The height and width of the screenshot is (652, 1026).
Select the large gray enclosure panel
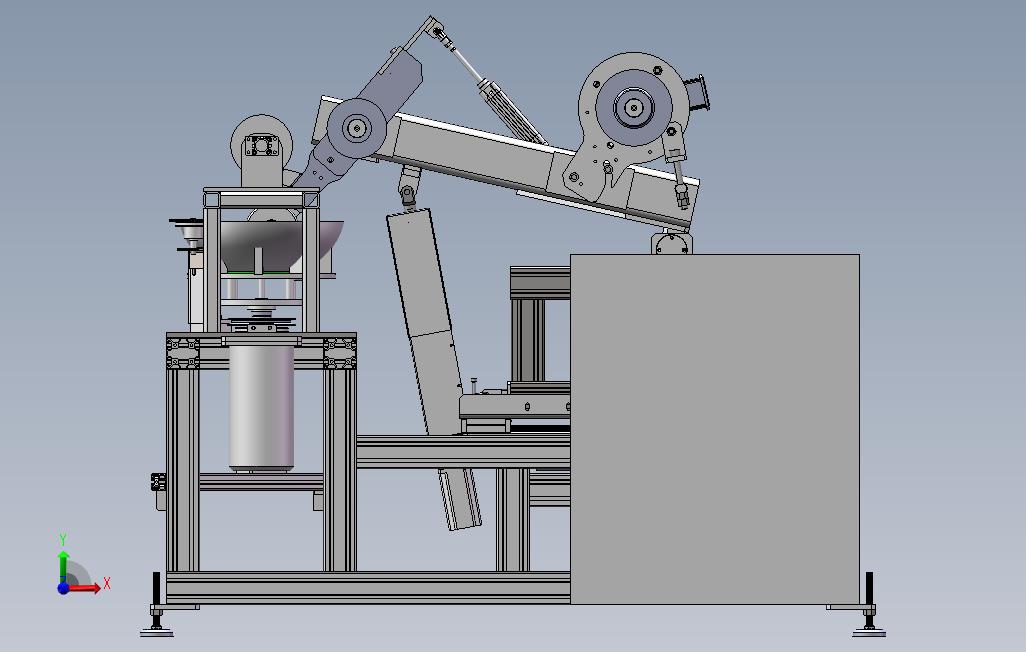click(715, 429)
